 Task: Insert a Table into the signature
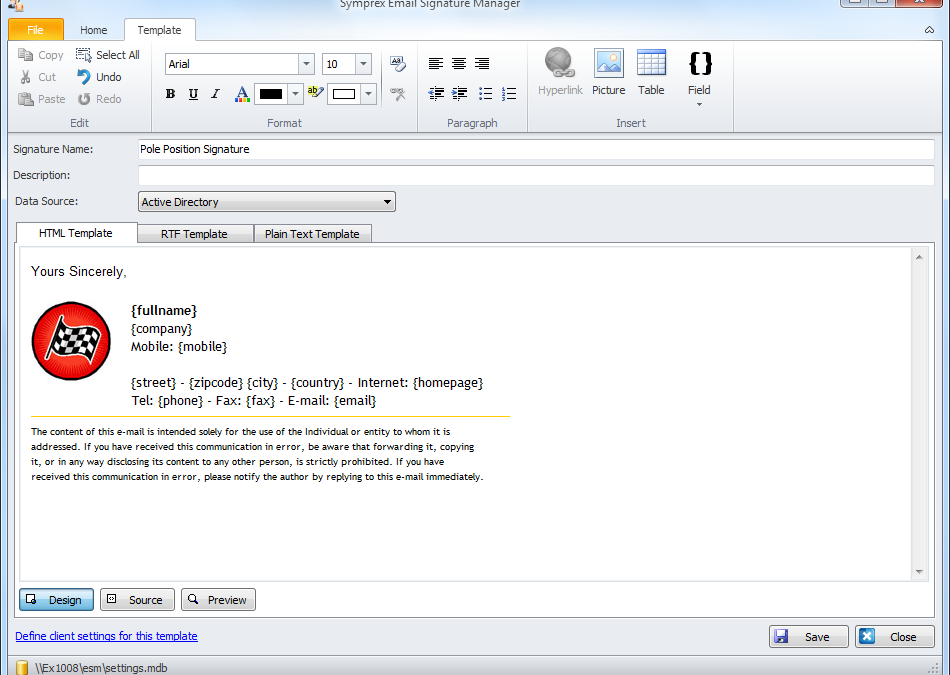[651, 68]
